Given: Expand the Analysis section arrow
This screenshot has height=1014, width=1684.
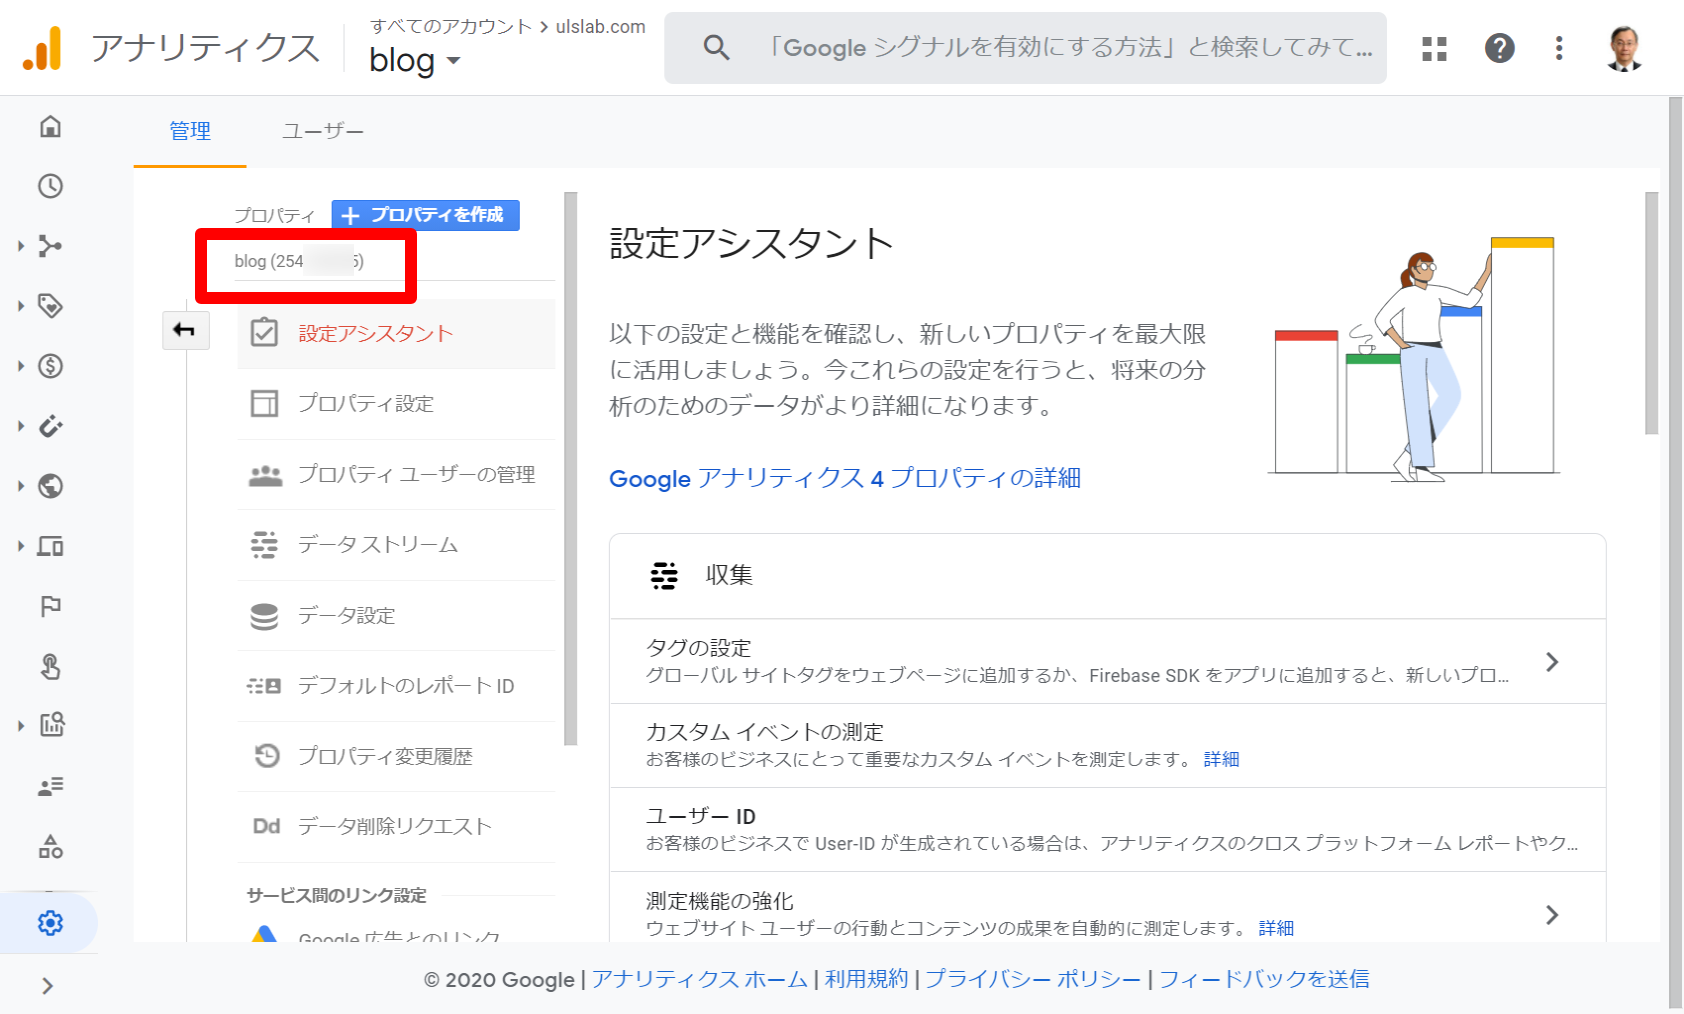Looking at the screenshot, I should 21,726.
